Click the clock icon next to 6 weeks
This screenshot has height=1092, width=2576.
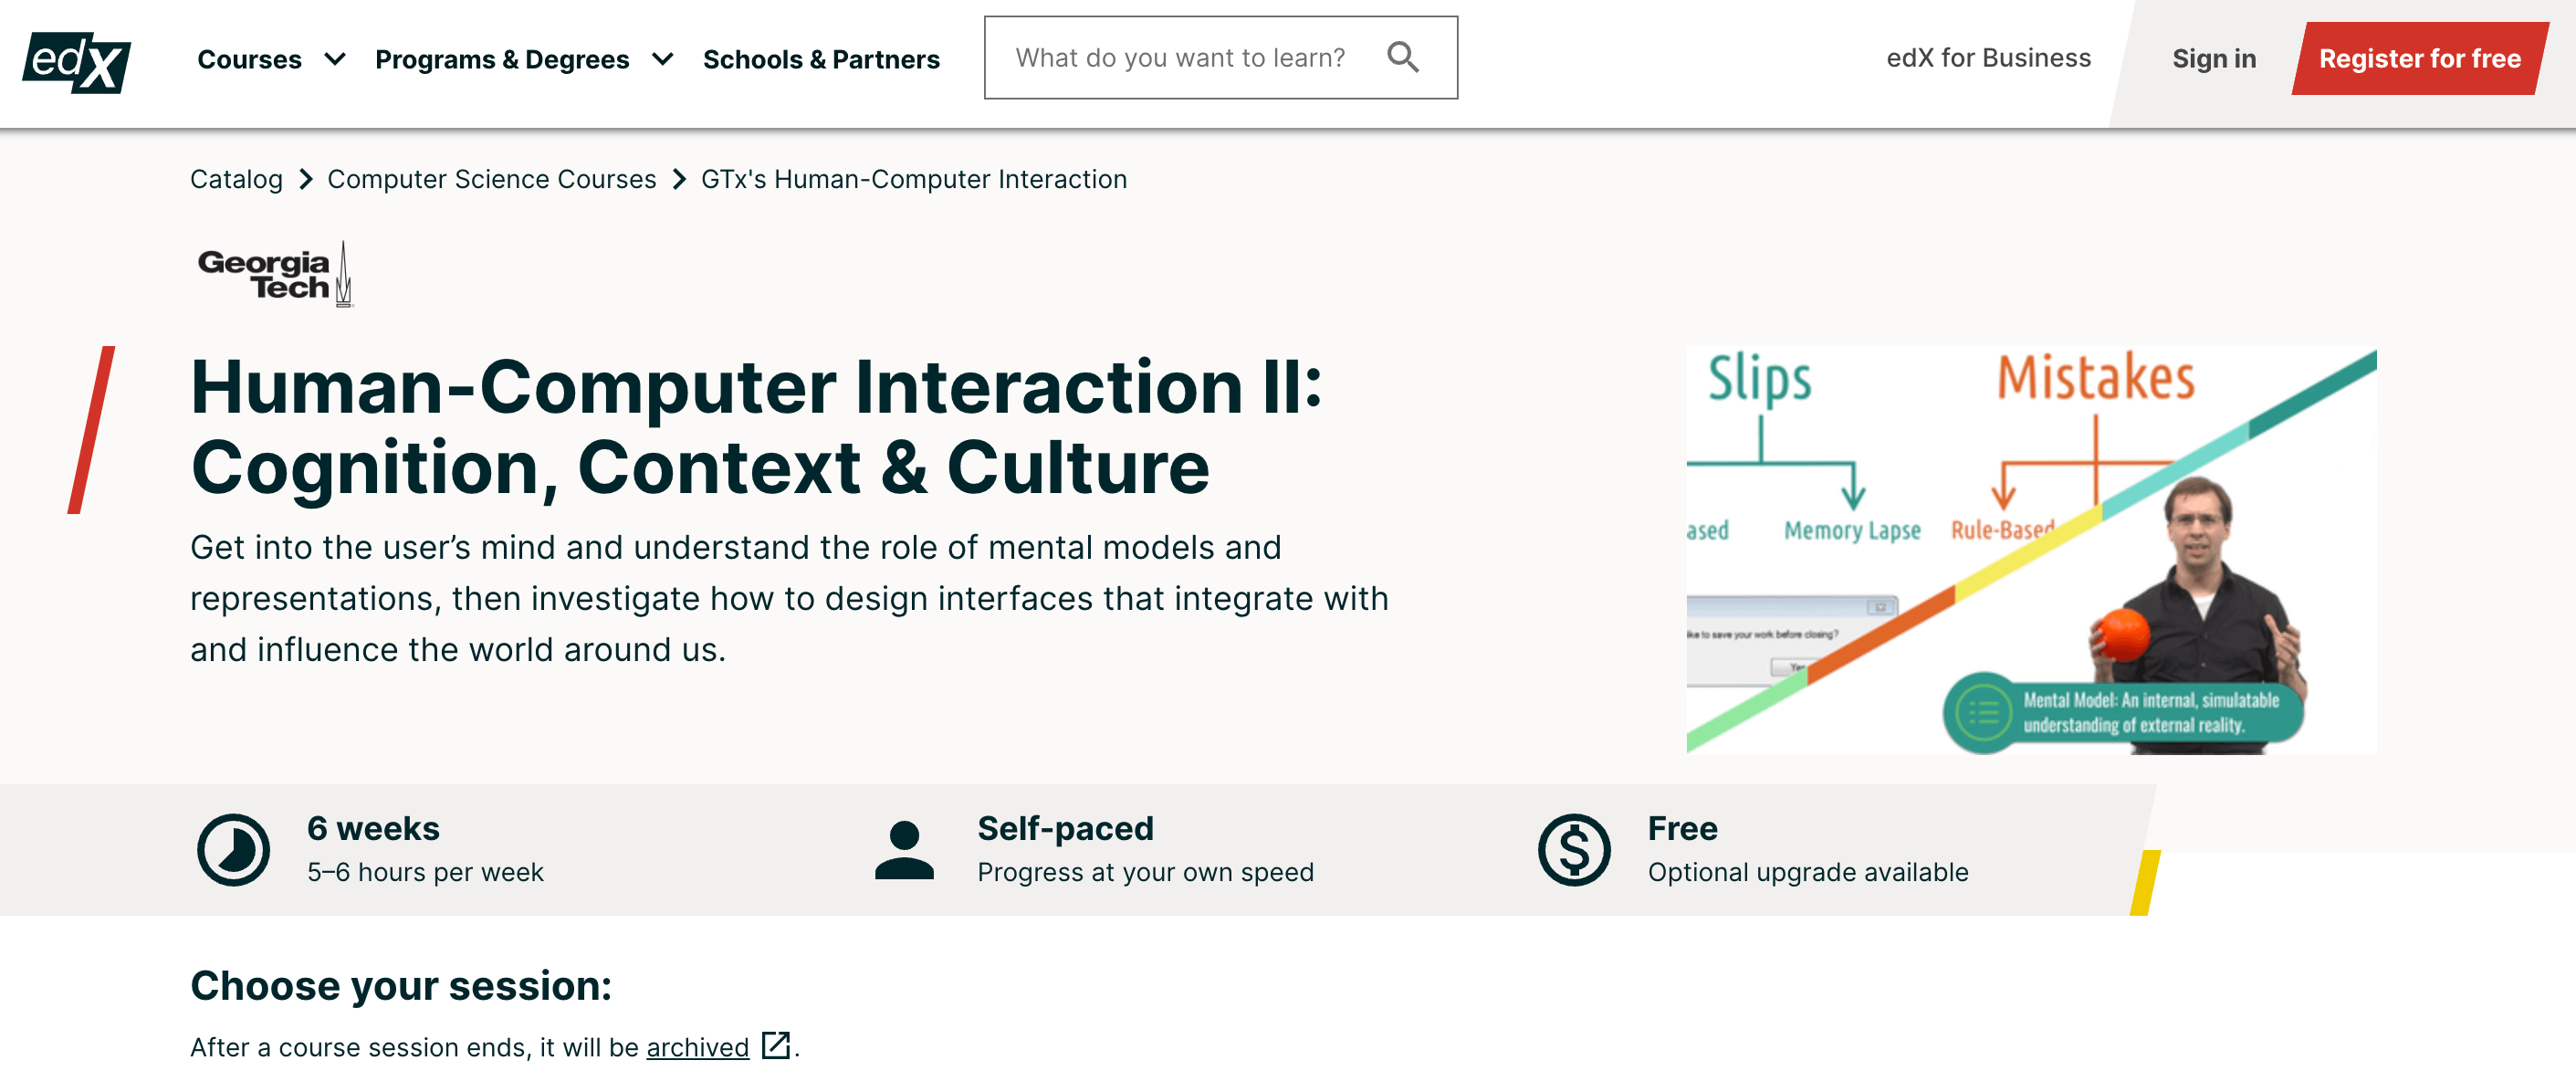coord(231,849)
